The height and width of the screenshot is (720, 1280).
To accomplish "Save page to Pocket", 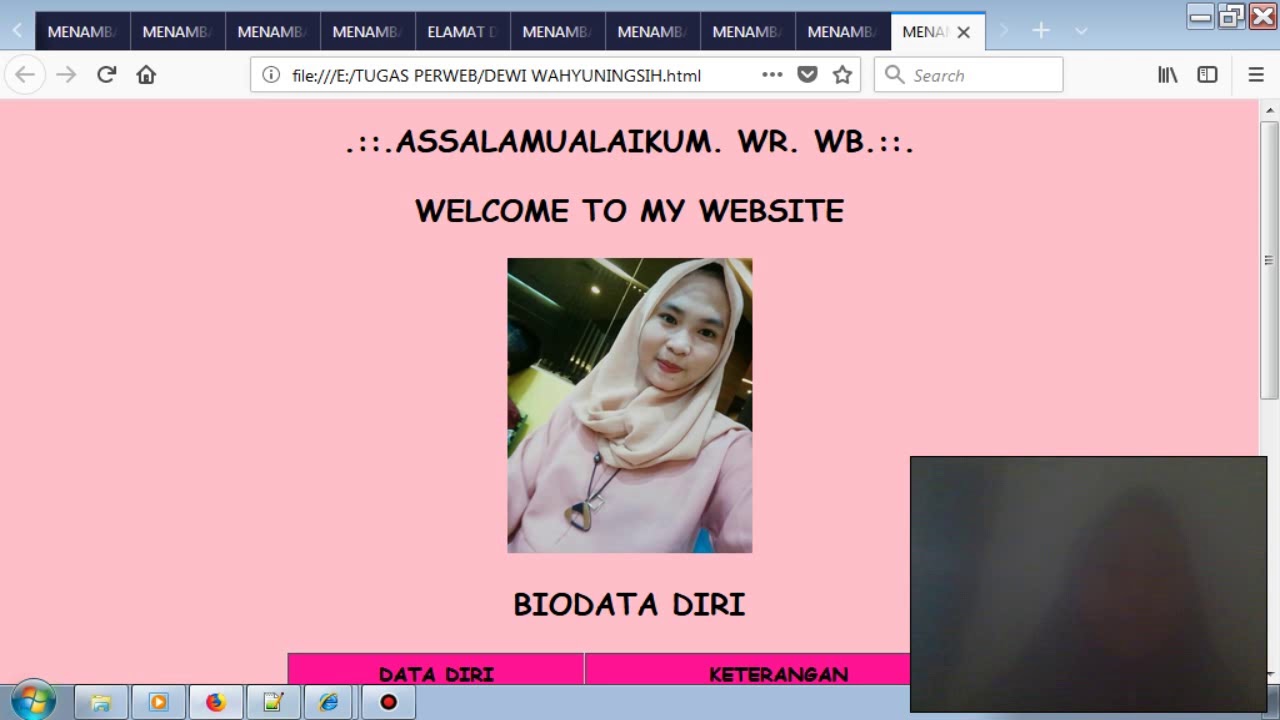I will pos(807,75).
